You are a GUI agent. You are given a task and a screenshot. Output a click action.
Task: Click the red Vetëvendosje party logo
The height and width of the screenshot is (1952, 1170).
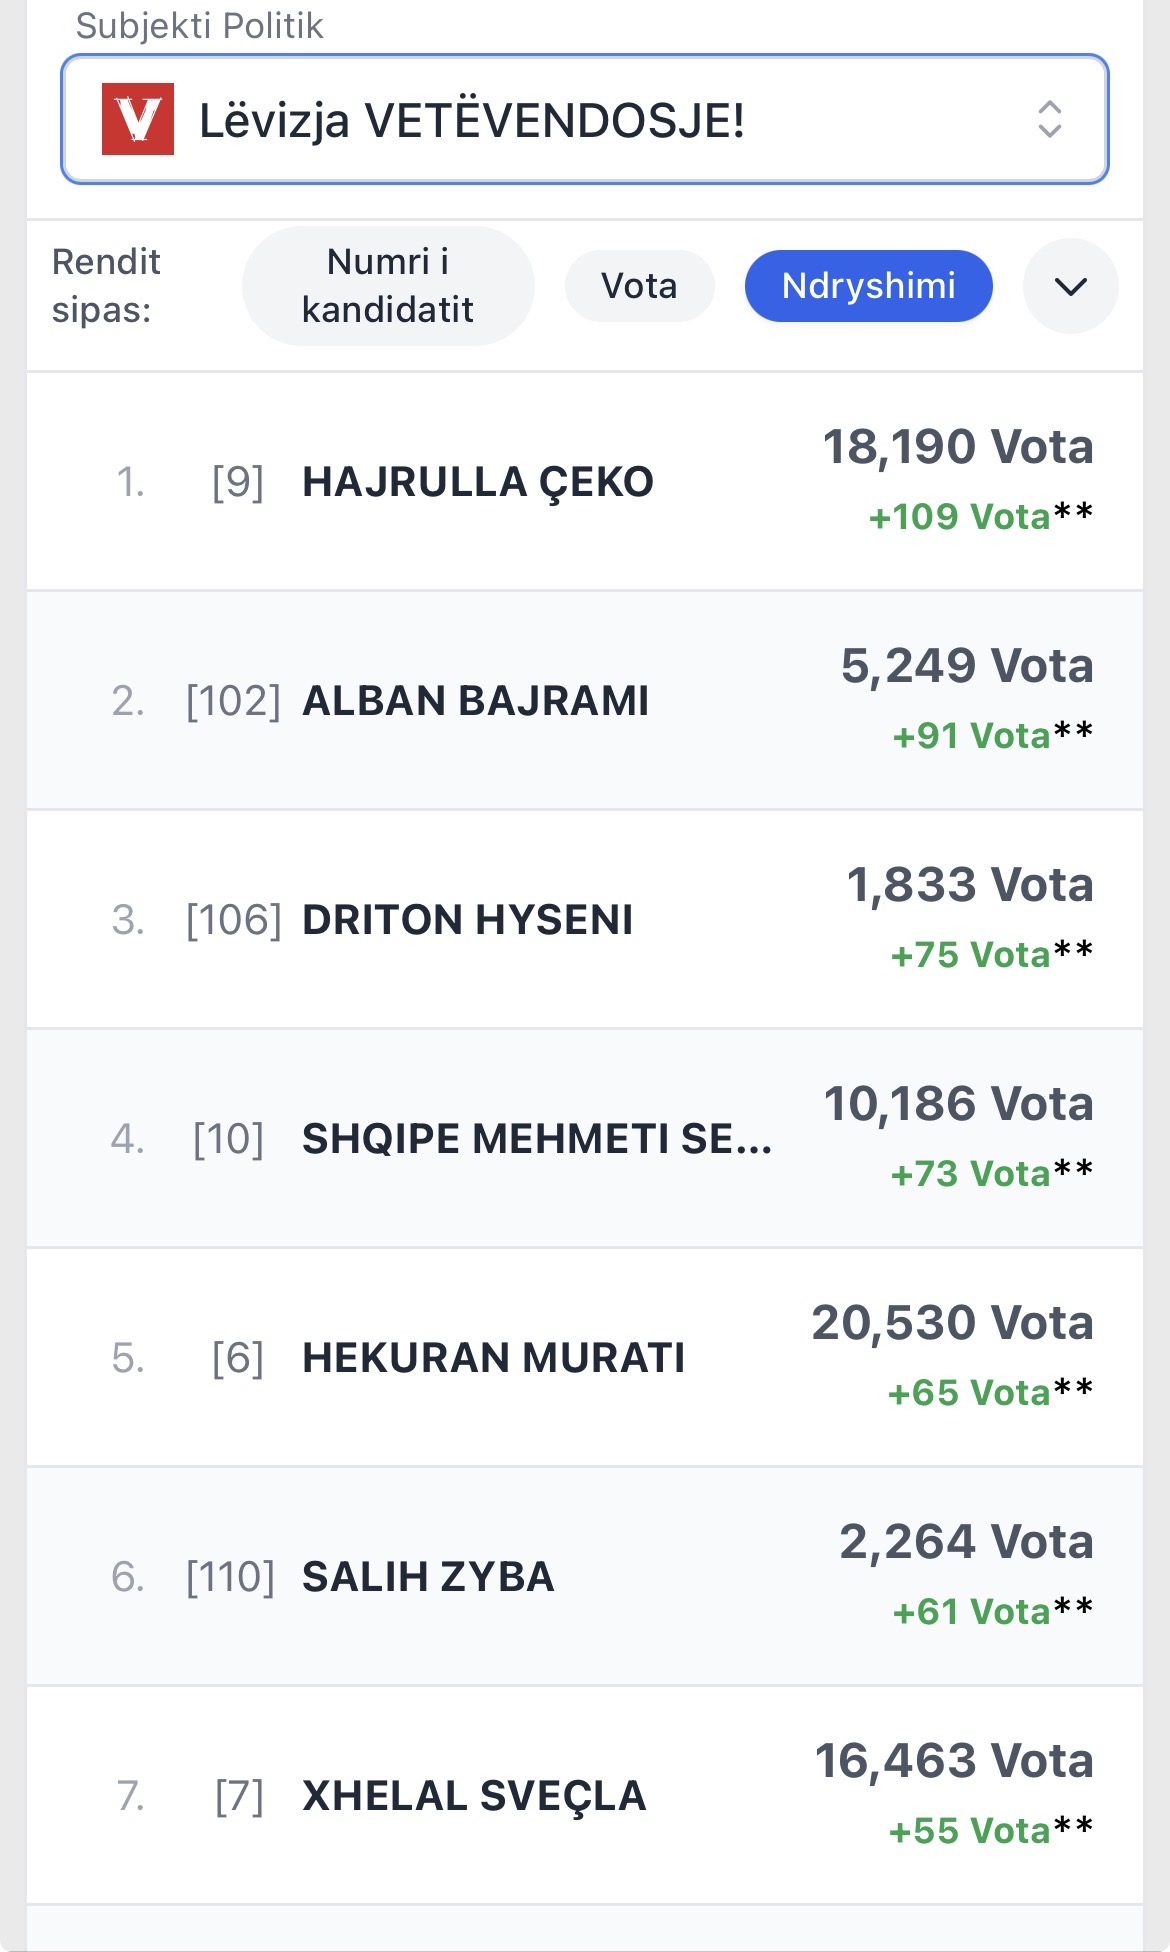[138, 119]
